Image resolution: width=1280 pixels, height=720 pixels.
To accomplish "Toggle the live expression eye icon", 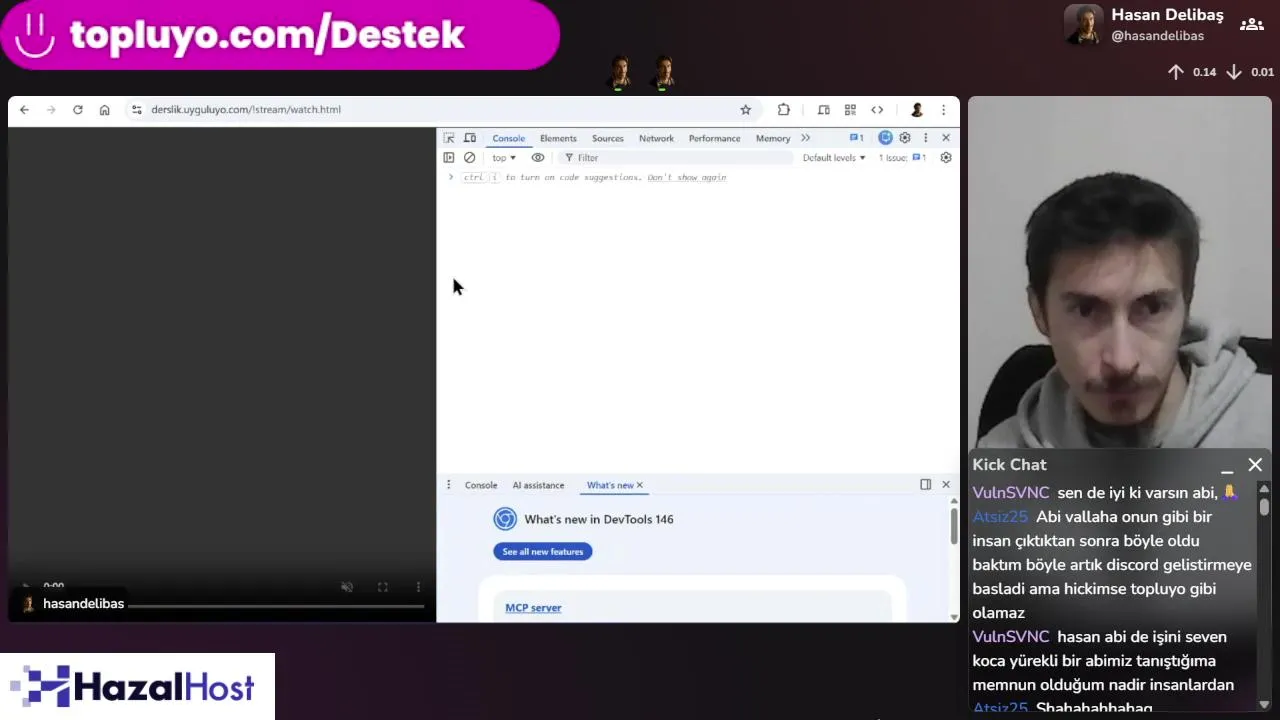I will [x=538, y=158].
